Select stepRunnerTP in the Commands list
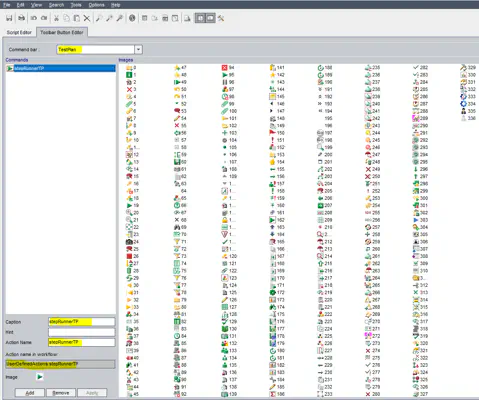The image size is (479, 400). (x=61, y=68)
